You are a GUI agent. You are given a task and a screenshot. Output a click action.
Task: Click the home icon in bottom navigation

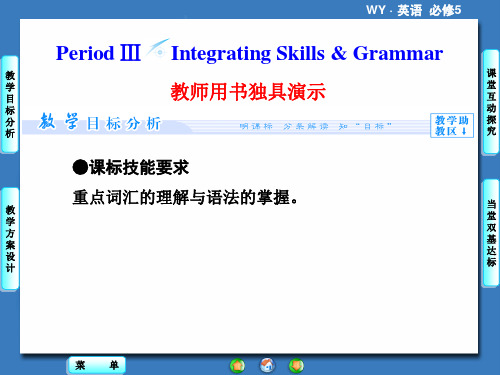click(267, 365)
